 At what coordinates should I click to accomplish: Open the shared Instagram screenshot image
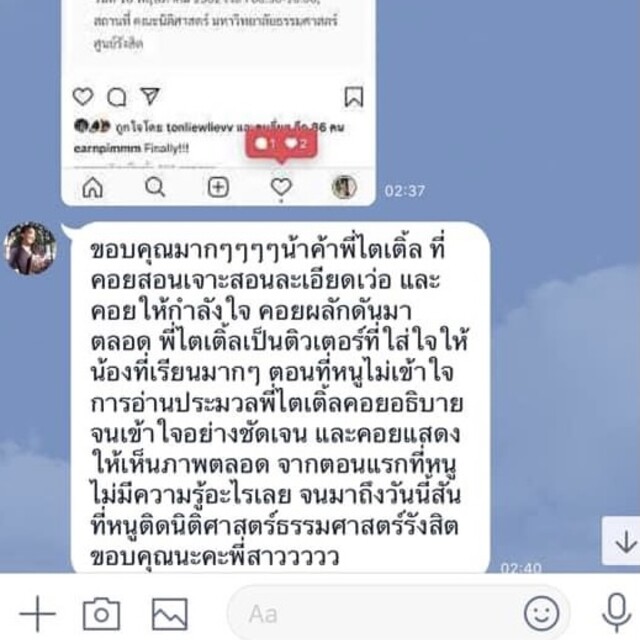coord(218,103)
